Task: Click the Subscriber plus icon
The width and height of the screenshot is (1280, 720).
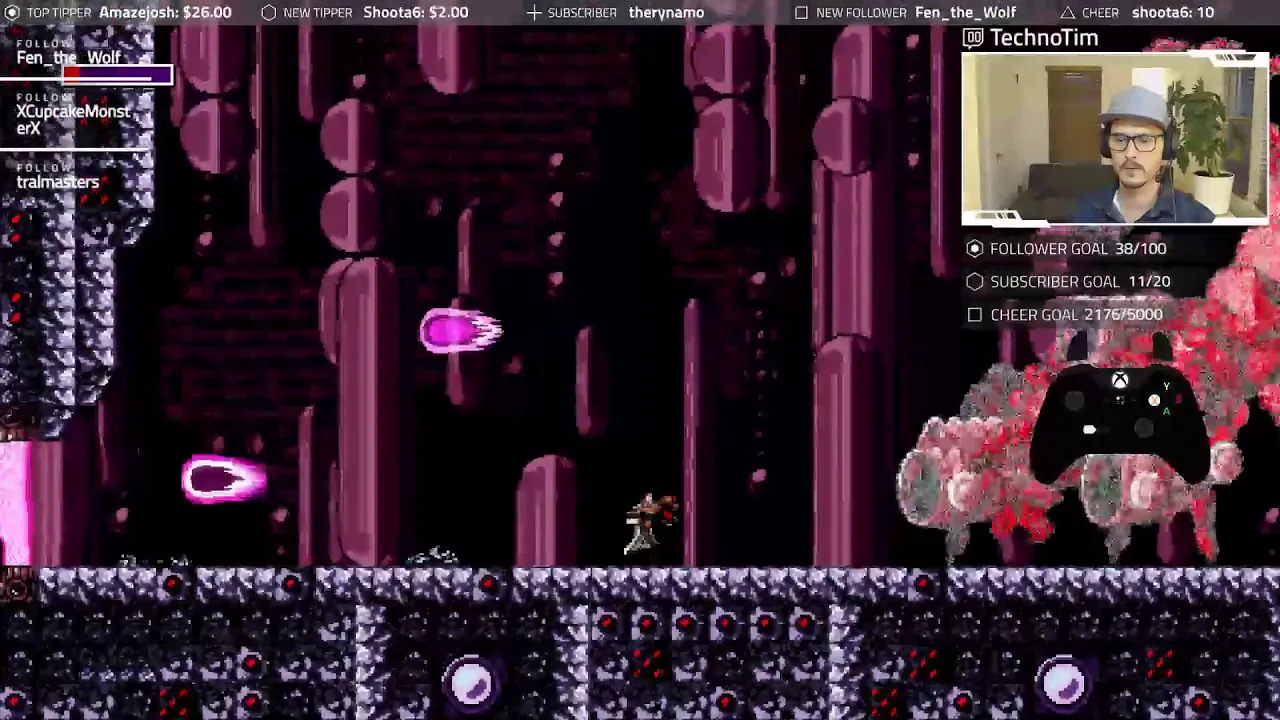Action: click(x=533, y=13)
